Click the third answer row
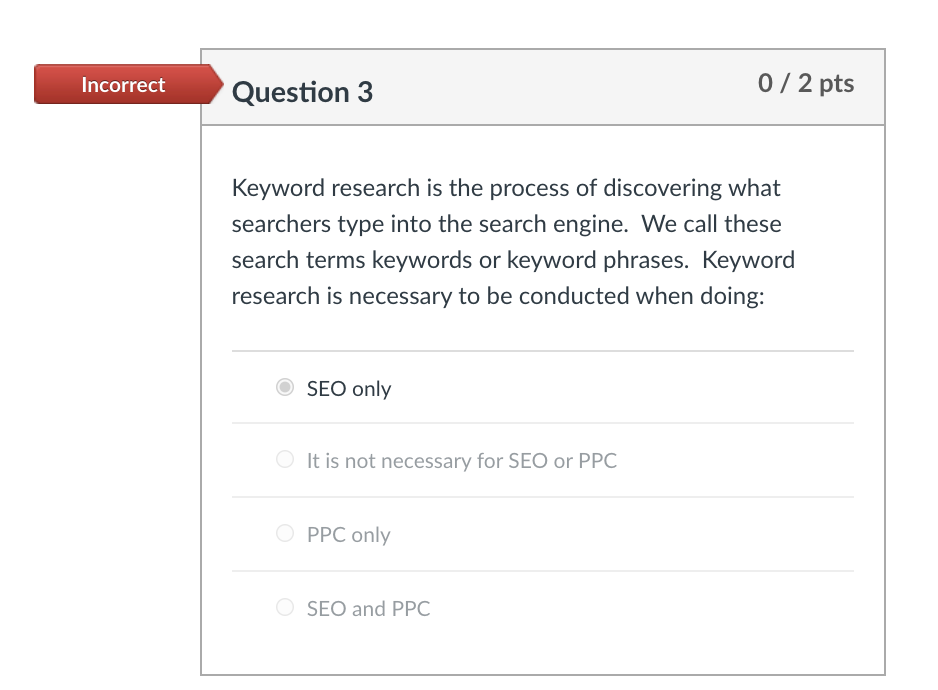Image resolution: width=938 pixels, height=690 pixels. (543, 535)
